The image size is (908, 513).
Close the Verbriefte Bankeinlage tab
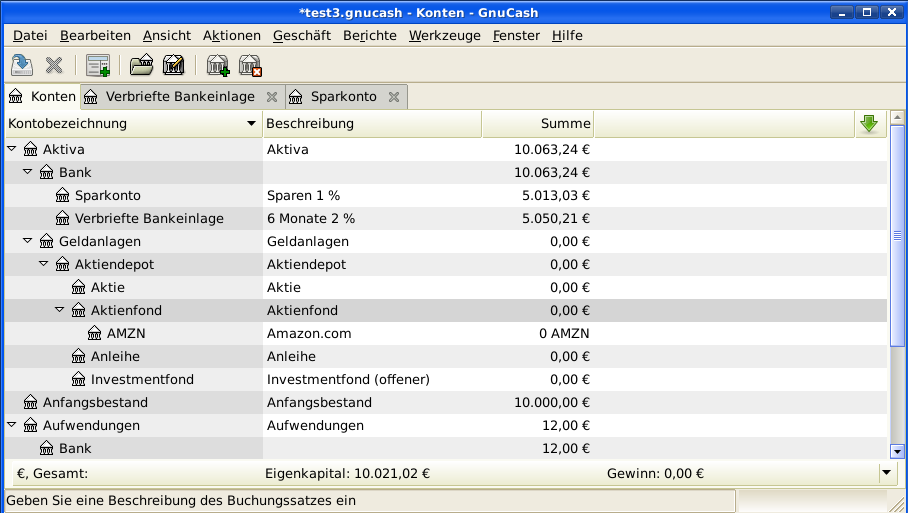272,97
